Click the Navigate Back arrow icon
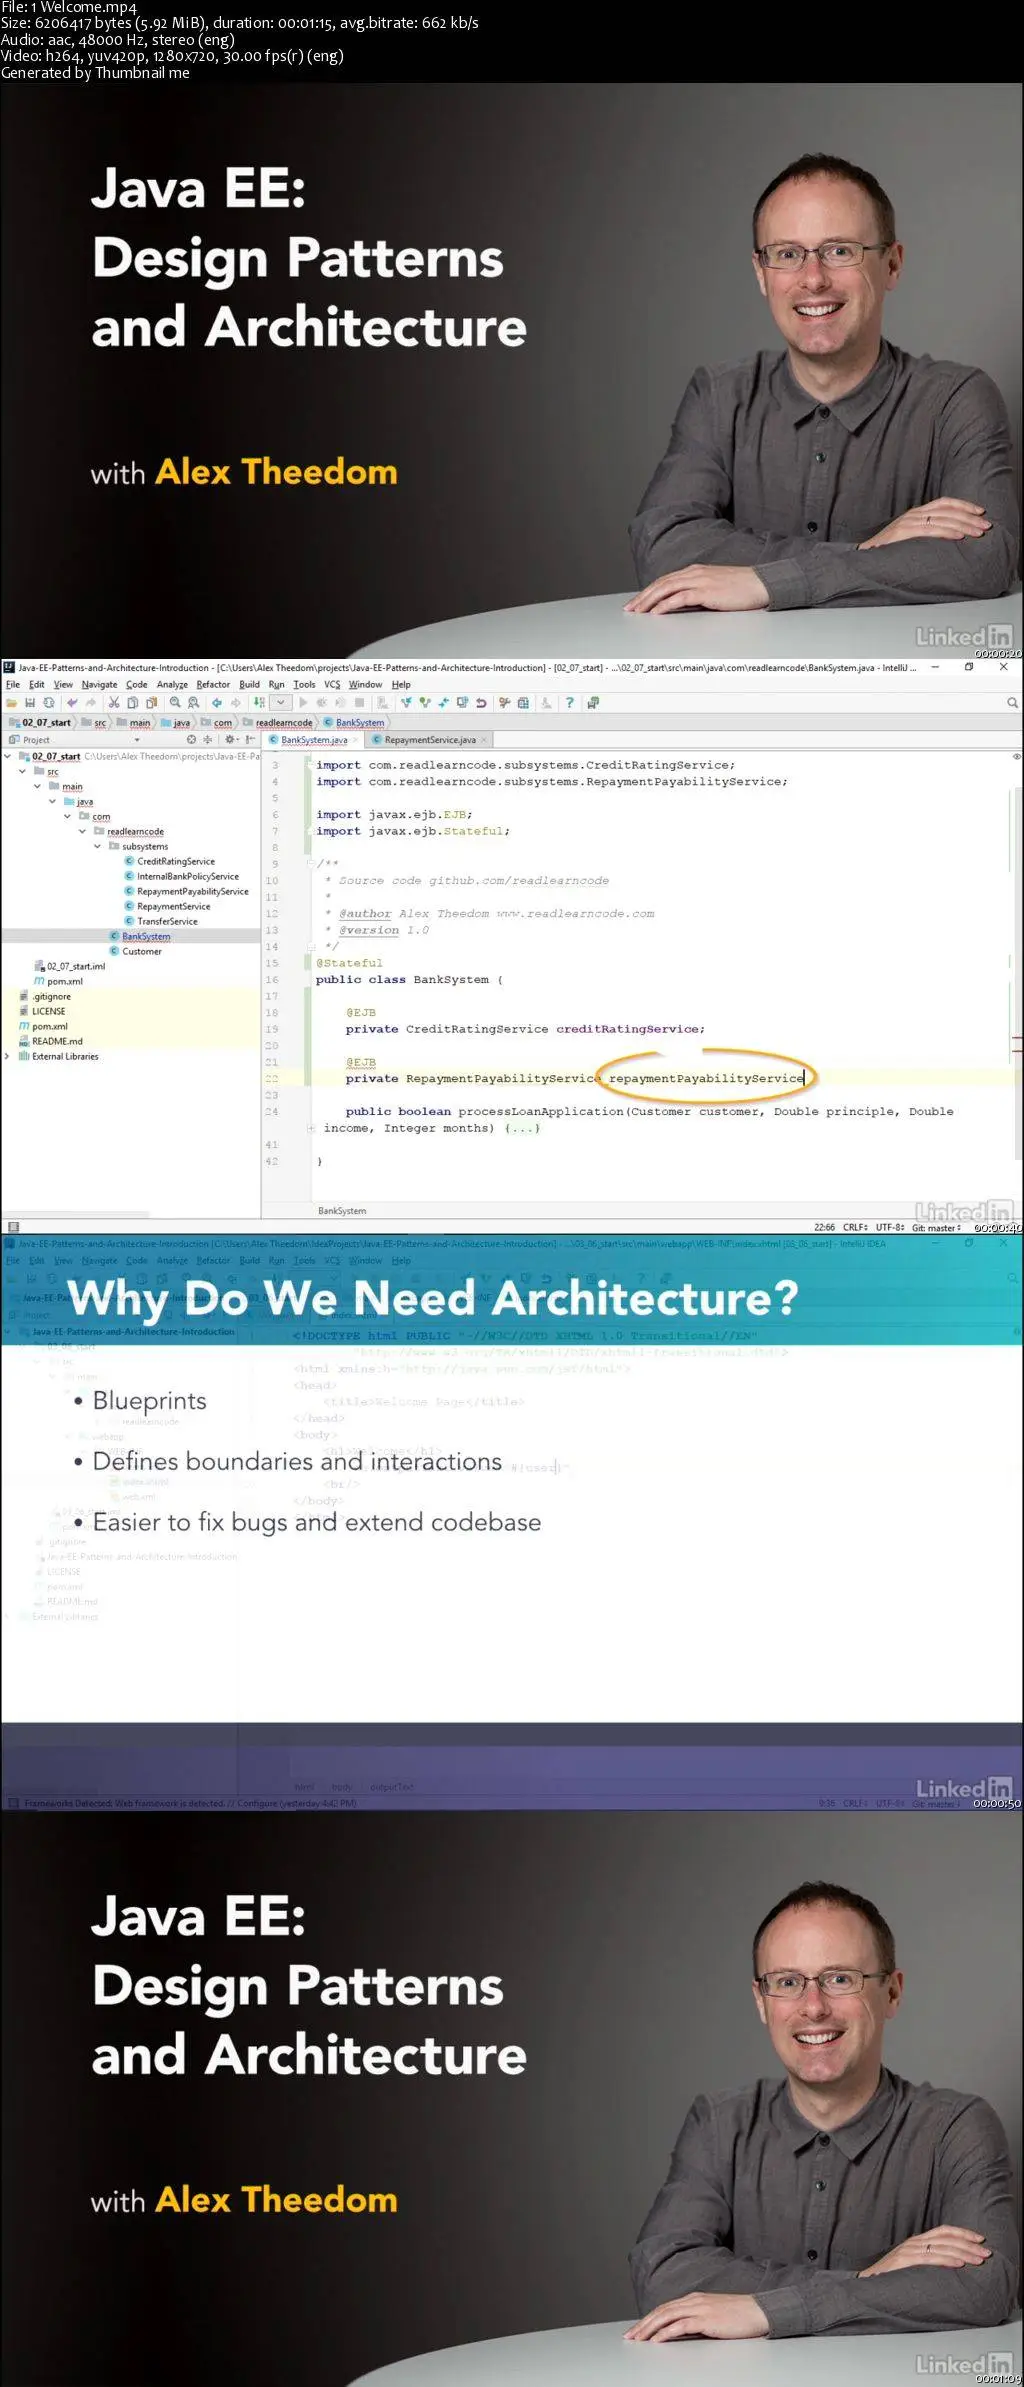Screen dimensions: 1024x2387 (217, 702)
